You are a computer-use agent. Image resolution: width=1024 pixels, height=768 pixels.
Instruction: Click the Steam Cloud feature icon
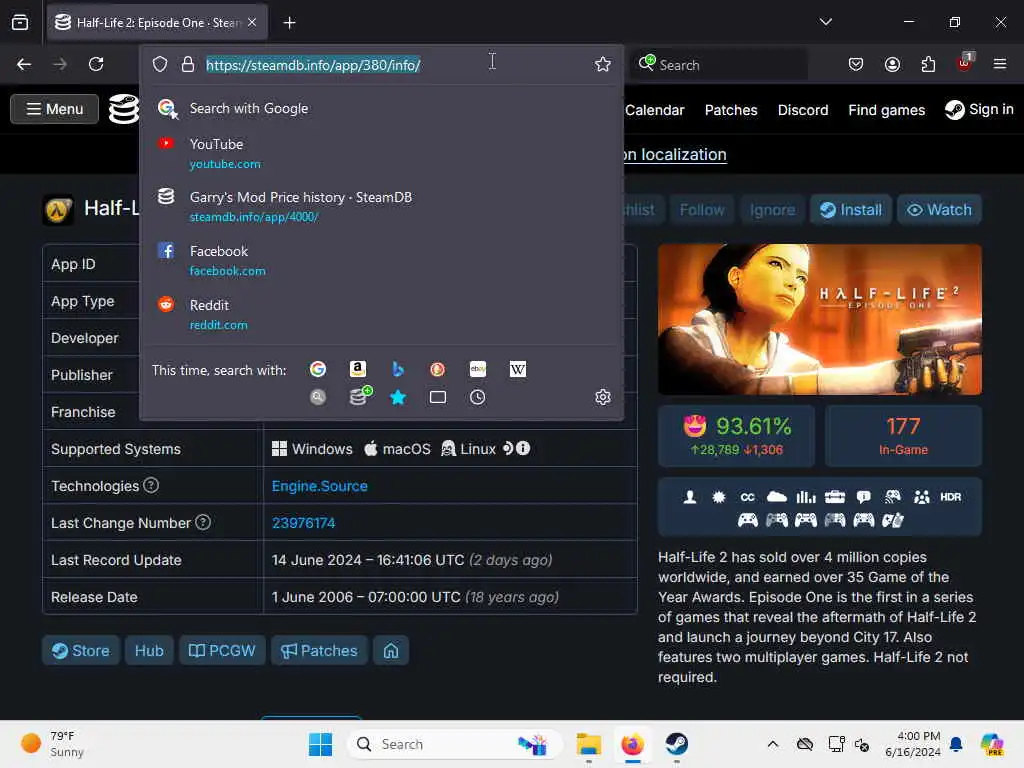tap(776, 497)
